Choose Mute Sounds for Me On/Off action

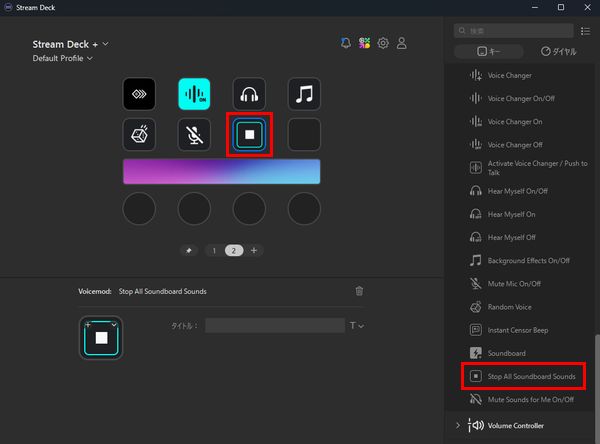520,400
